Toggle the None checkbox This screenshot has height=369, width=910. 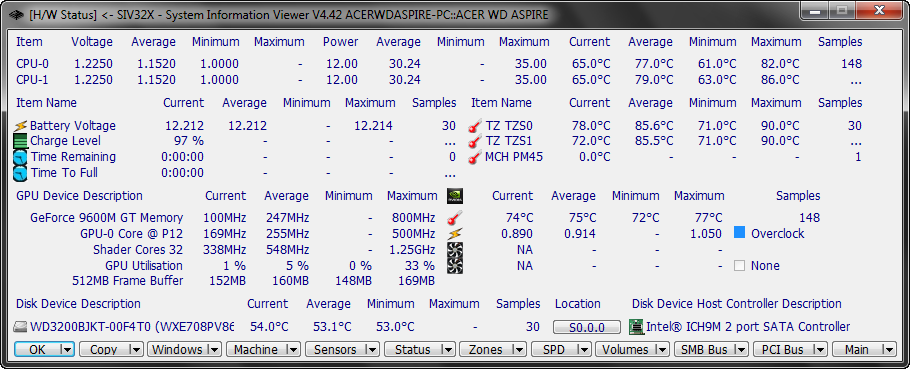point(739,266)
